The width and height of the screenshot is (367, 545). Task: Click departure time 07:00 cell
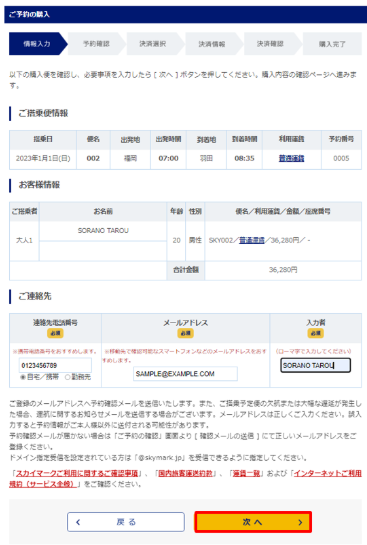(169, 158)
